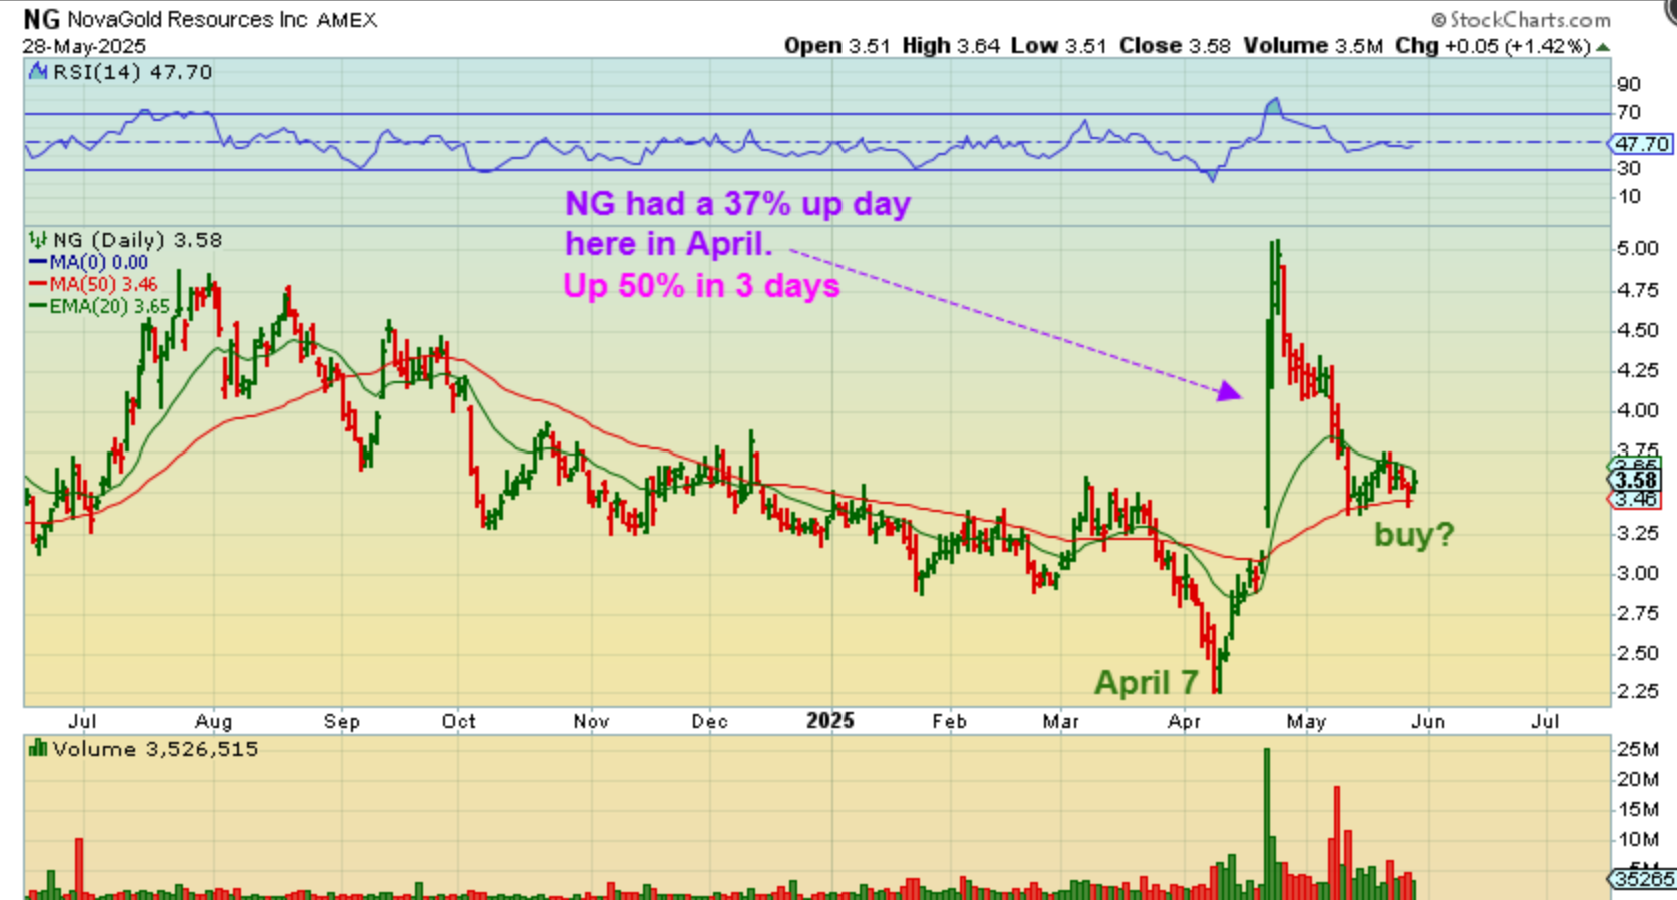Click the Dec label on the time axis
1677x900 pixels.
709,721
